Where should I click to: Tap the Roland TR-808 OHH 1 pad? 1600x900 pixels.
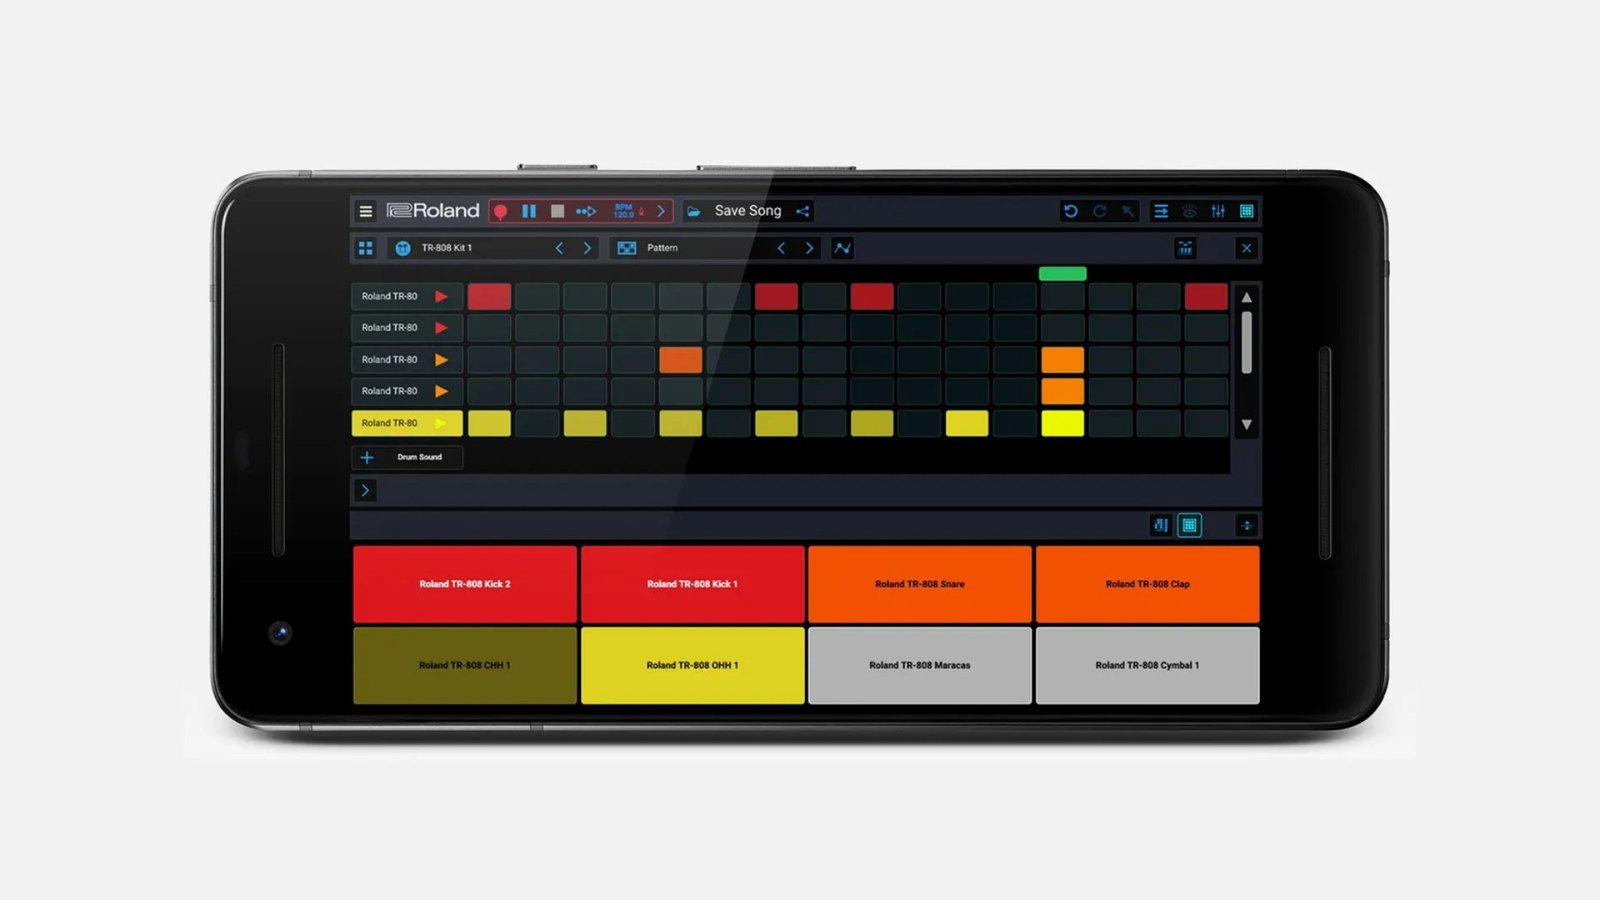click(x=692, y=665)
